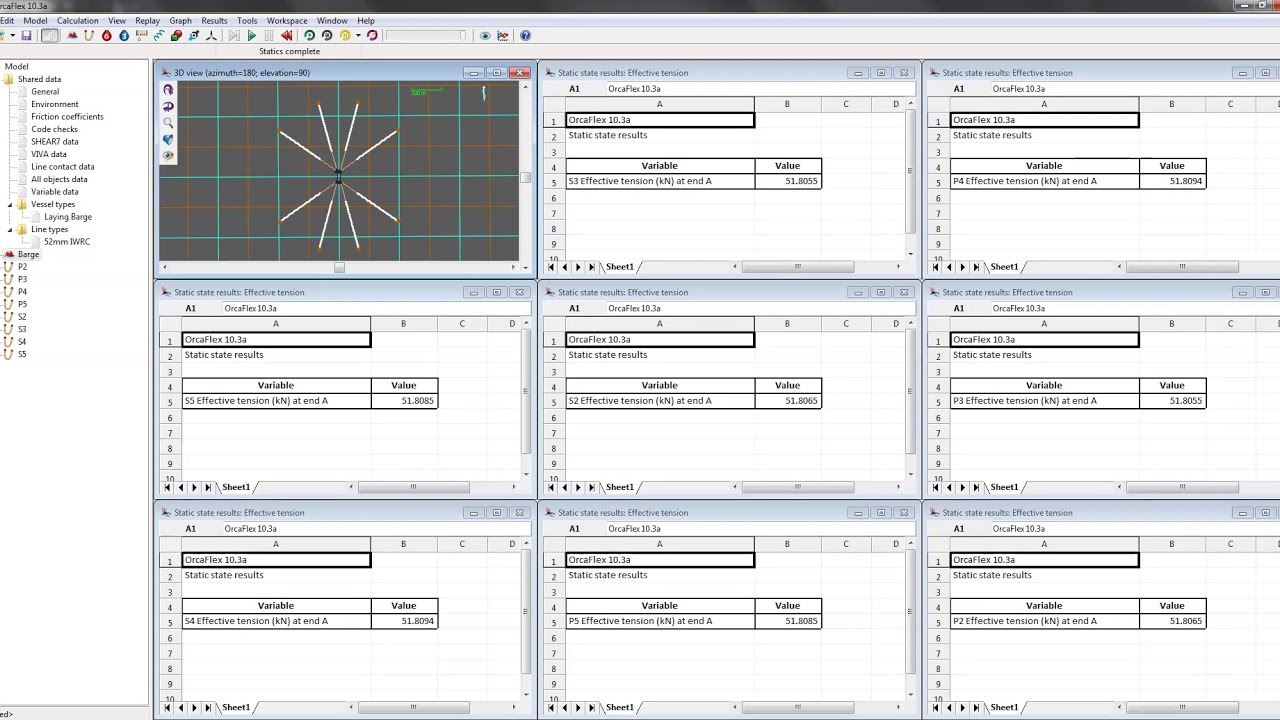
Task: Click column B header in S5 results window
Action: coord(403,324)
